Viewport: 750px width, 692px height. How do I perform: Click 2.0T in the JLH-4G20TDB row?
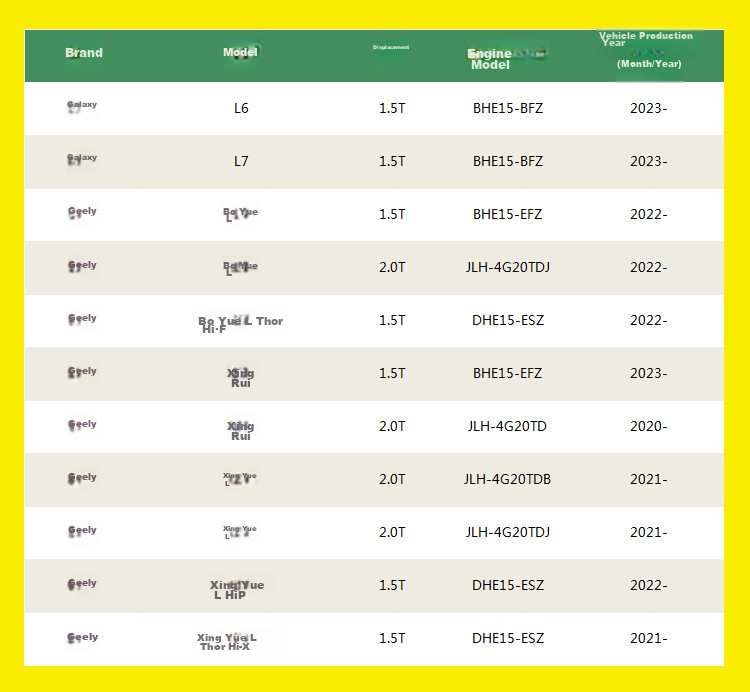[392, 480]
